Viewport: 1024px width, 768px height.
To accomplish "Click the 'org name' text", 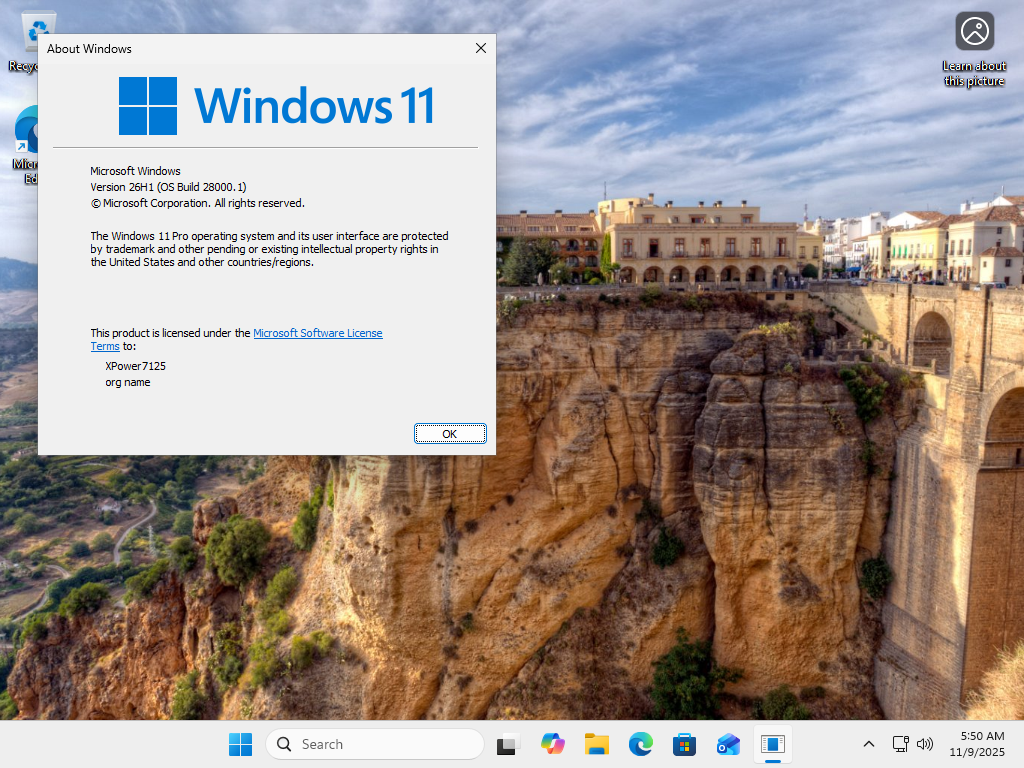I will (128, 382).
